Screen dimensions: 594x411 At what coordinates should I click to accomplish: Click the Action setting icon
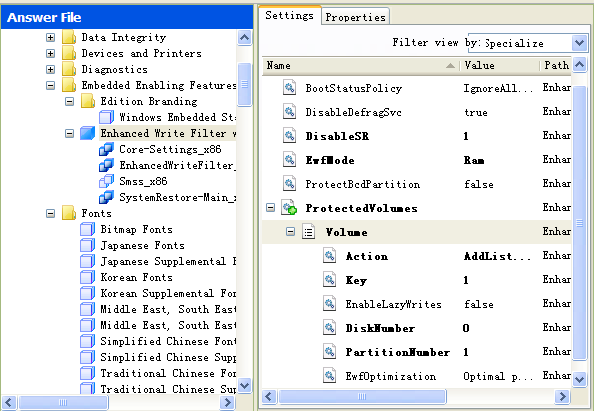point(330,256)
